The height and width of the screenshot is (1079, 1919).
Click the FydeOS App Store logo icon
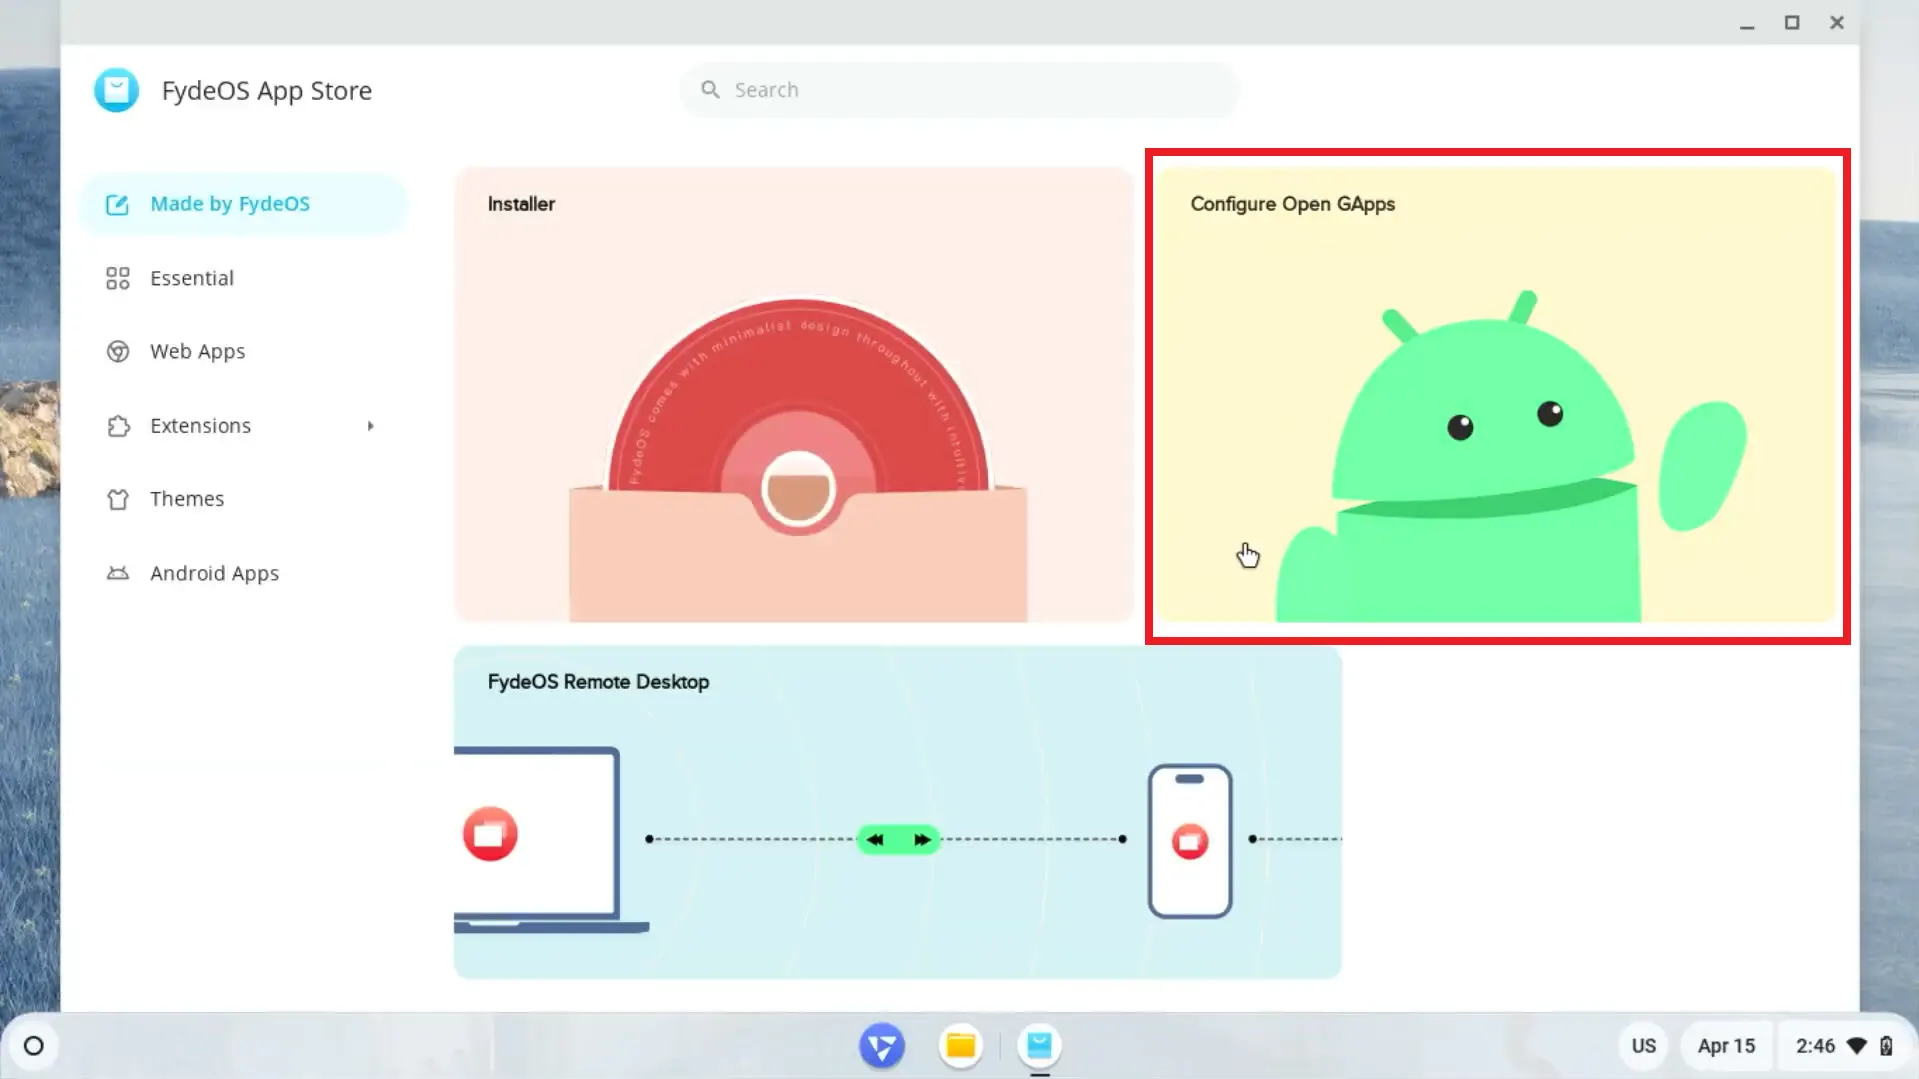click(x=116, y=90)
